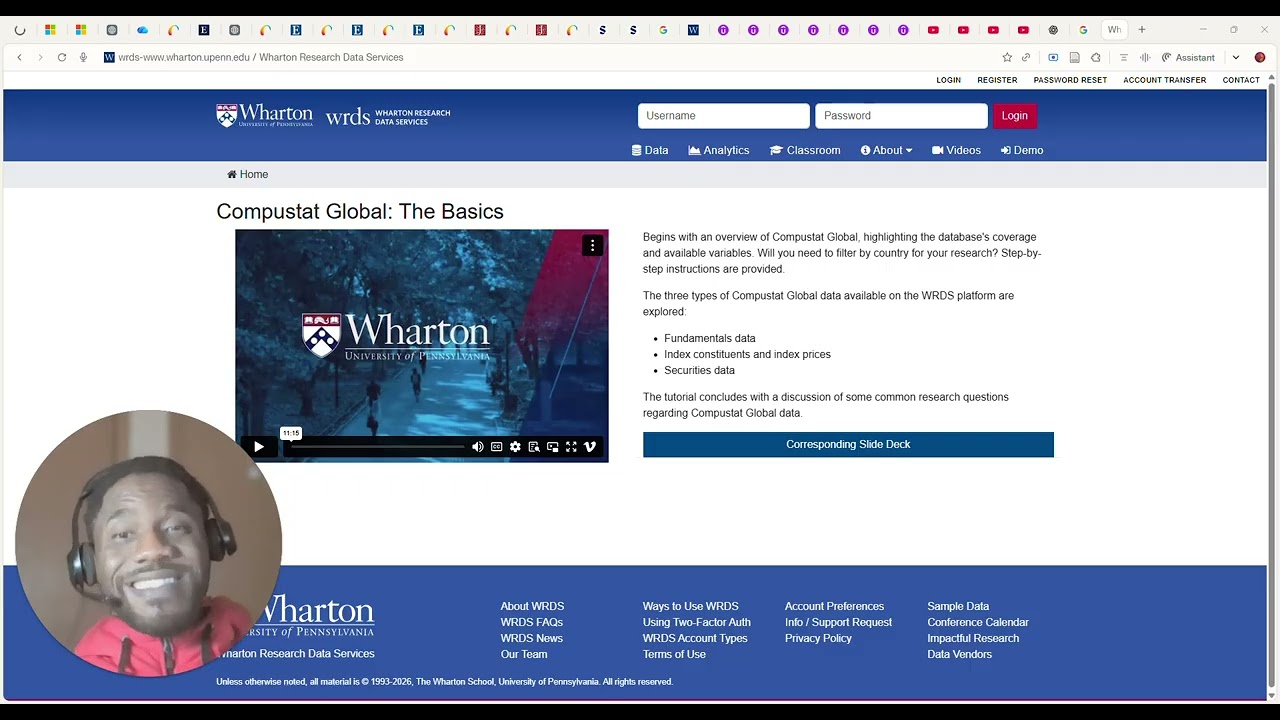
Task: Open the Videos menu item
Action: point(956,150)
